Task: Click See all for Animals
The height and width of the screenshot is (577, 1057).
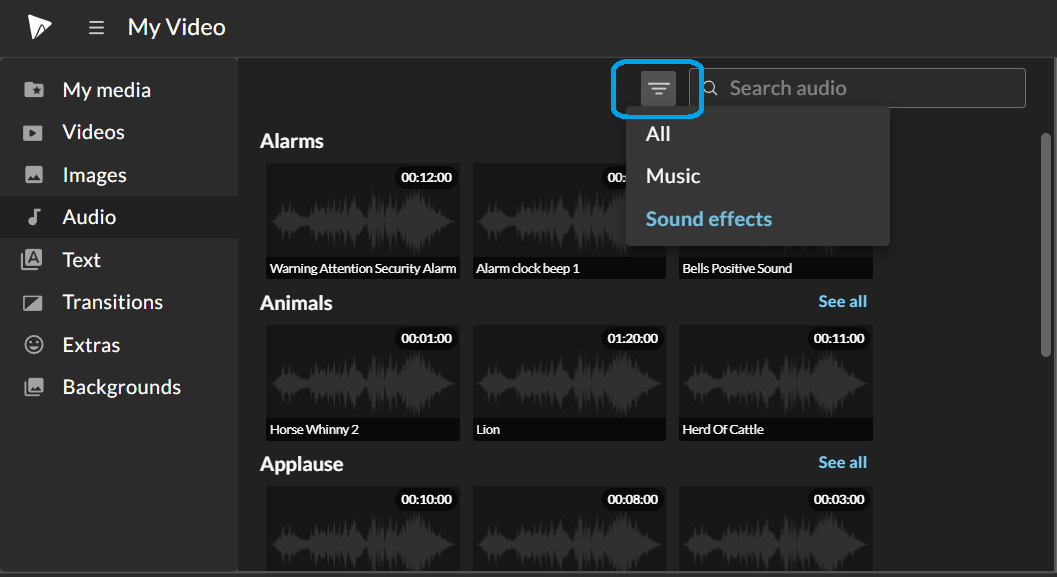Action: point(842,301)
